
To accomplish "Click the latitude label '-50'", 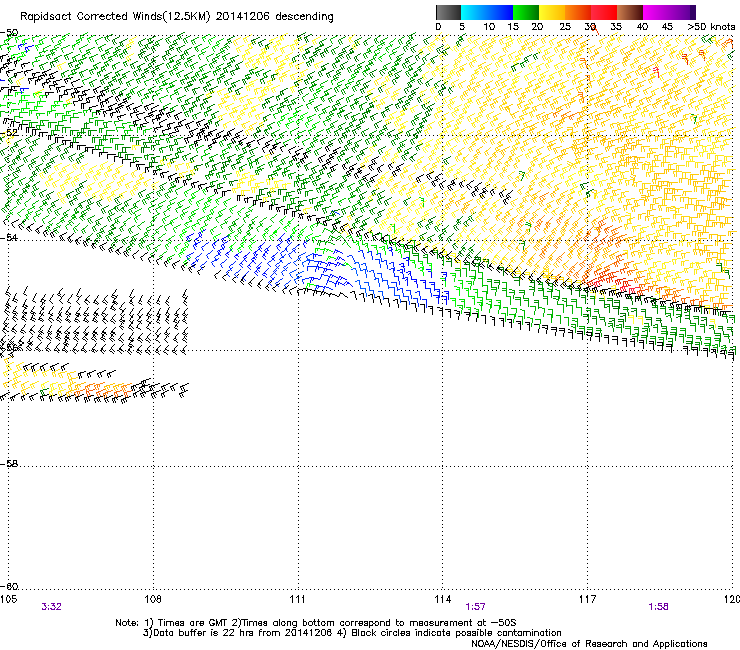I will tap(9, 33).
